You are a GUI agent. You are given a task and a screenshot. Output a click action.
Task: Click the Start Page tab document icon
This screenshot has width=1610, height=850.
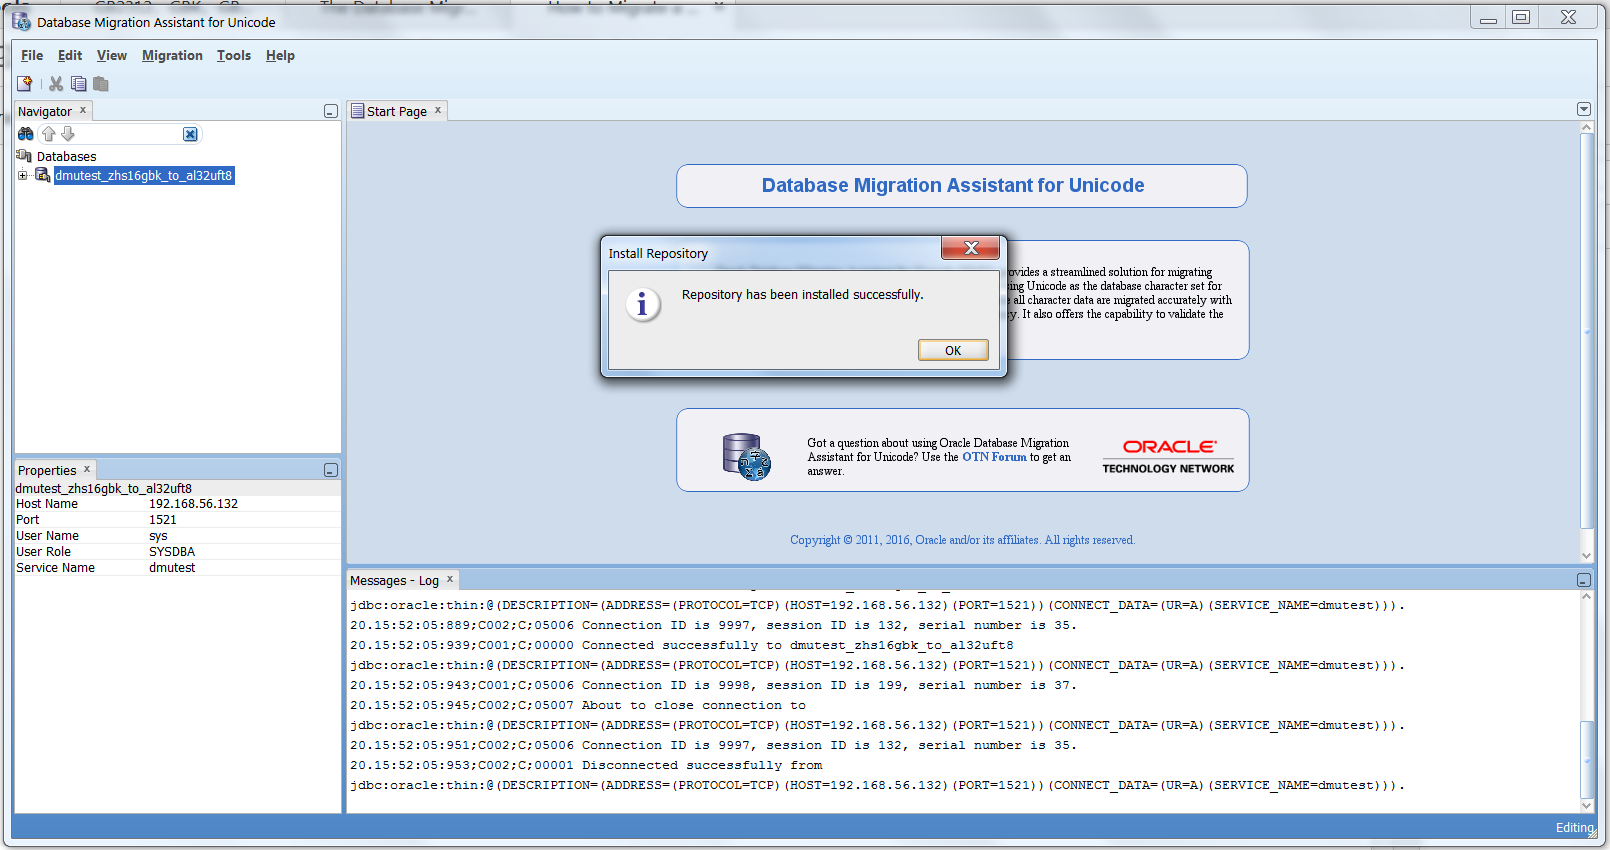coord(358,111)
